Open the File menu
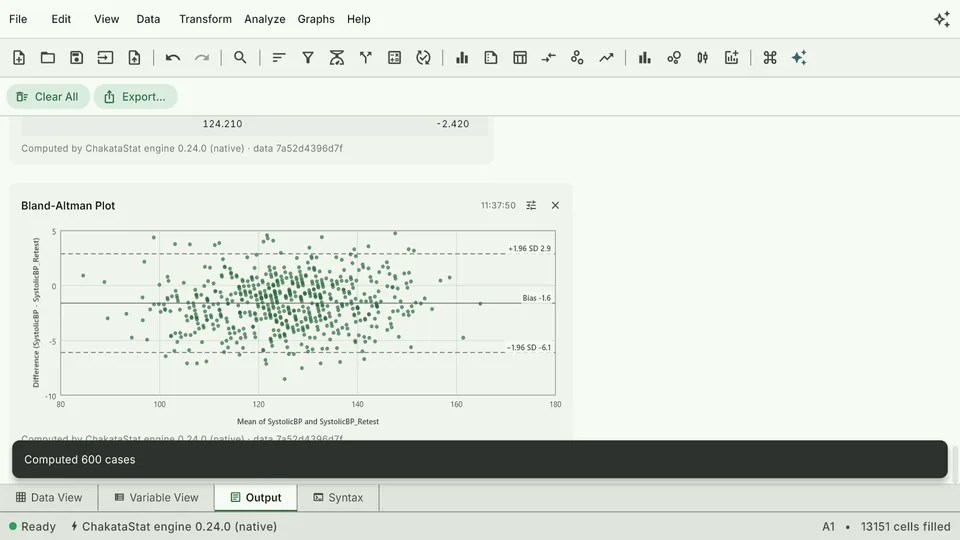The width and height of the screenshot is (960, 540). pos(18,19)
